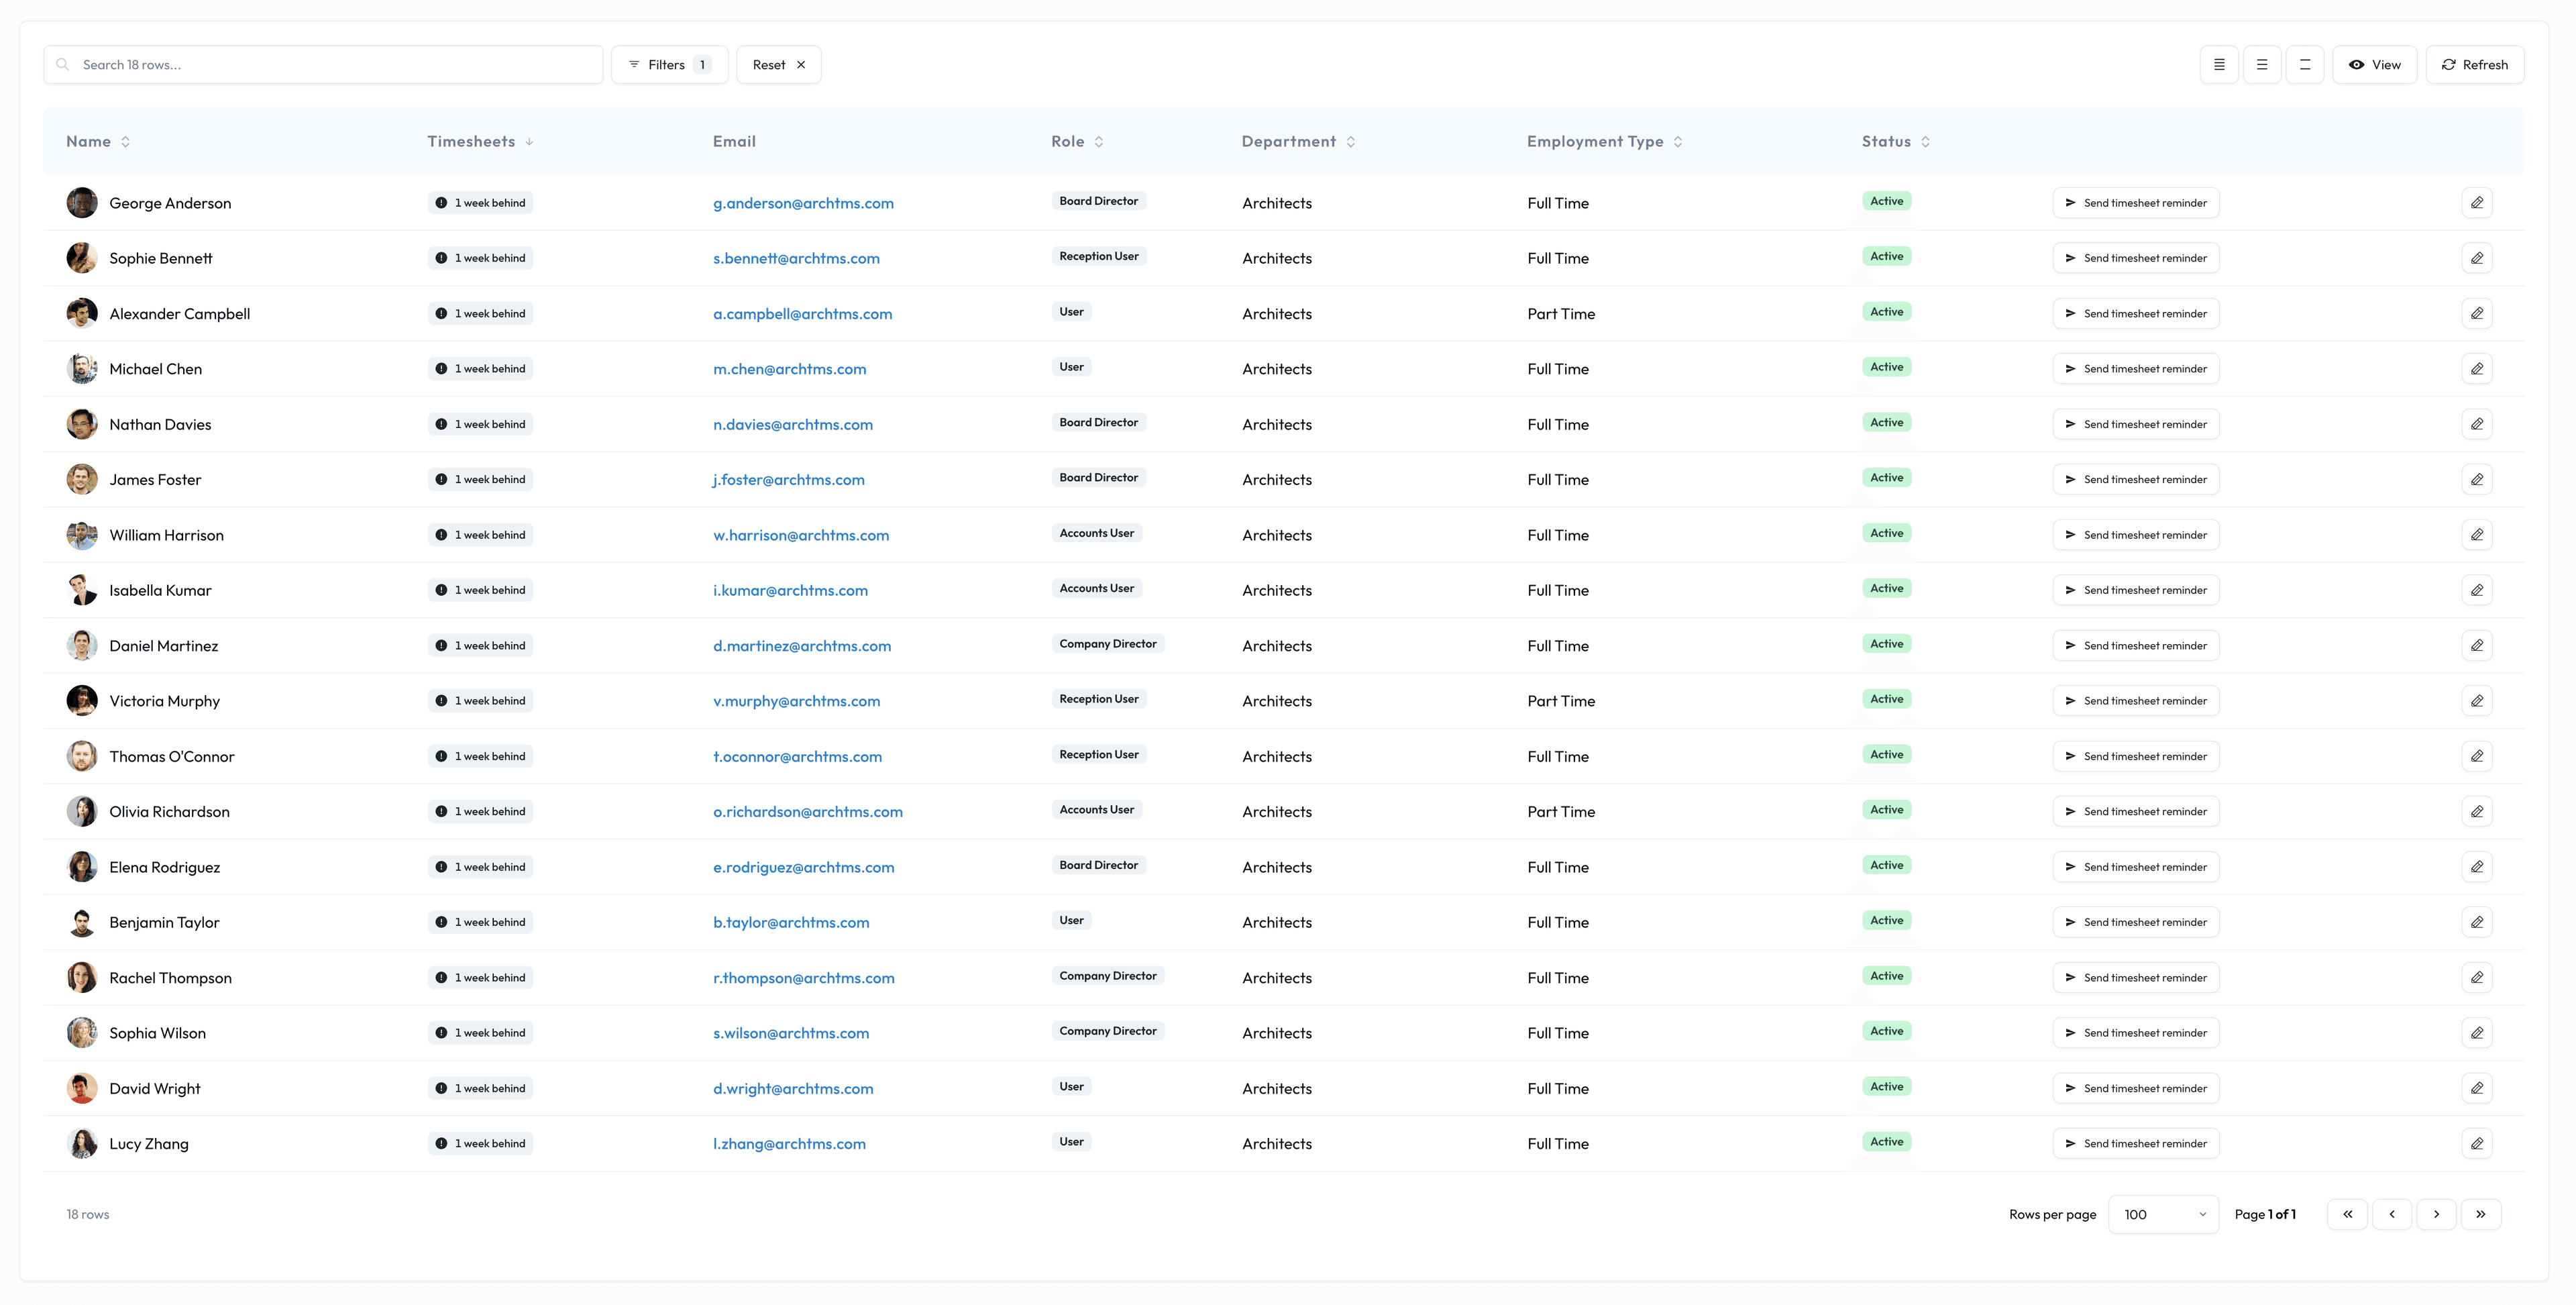
Task: Select the spacious row density icon
Action: (2305, 65)
